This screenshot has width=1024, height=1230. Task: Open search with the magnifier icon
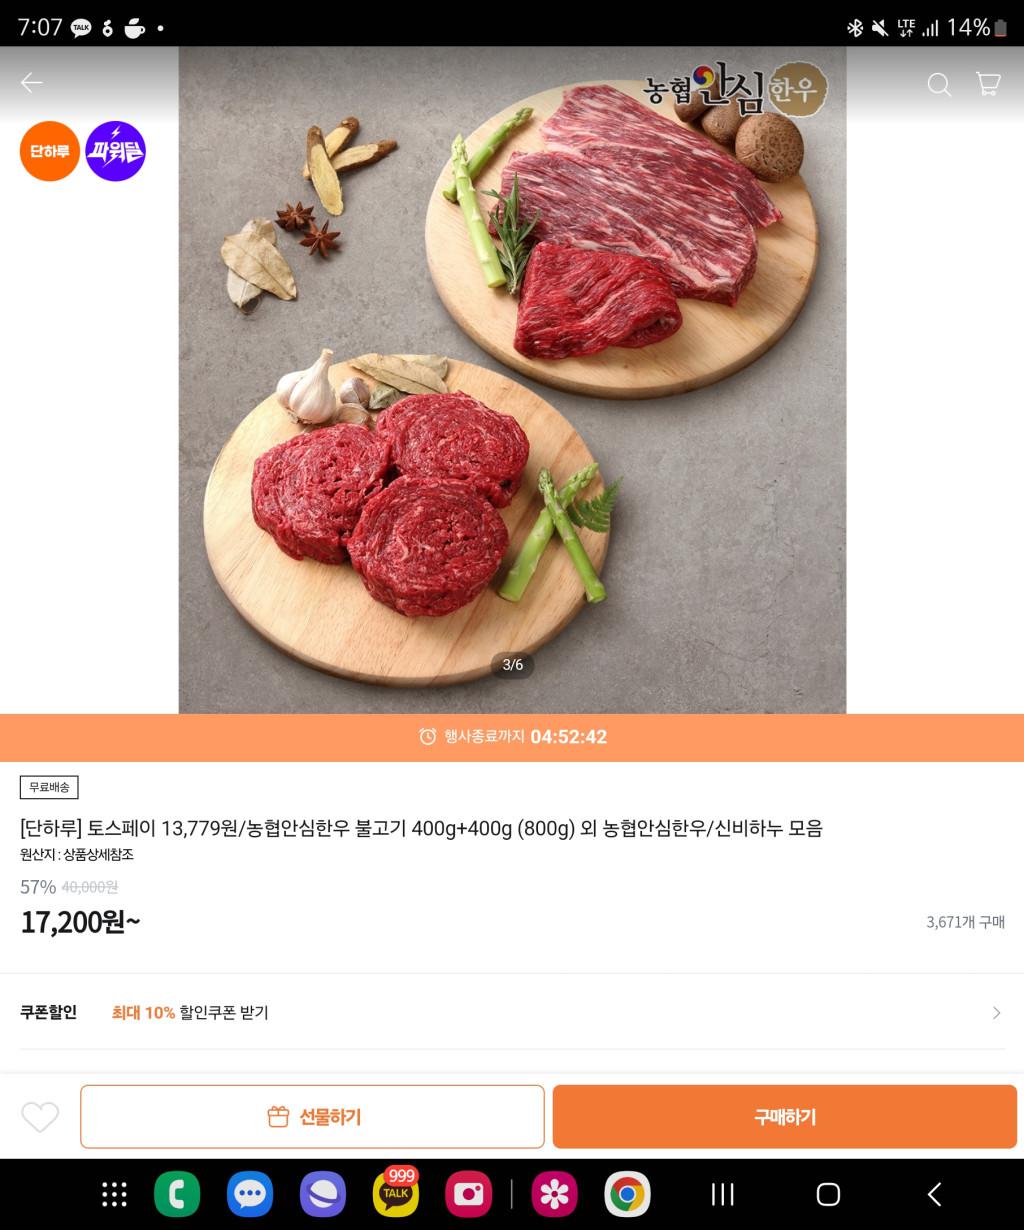pos(939,84)
